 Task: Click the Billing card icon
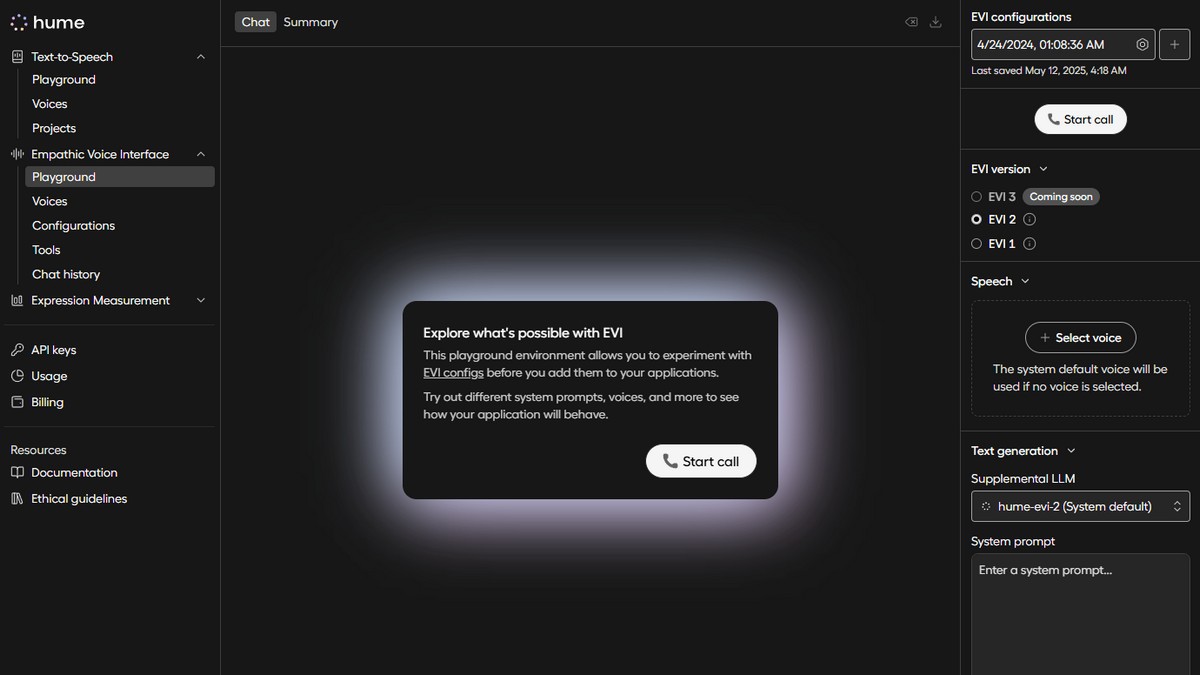point(17,402)
